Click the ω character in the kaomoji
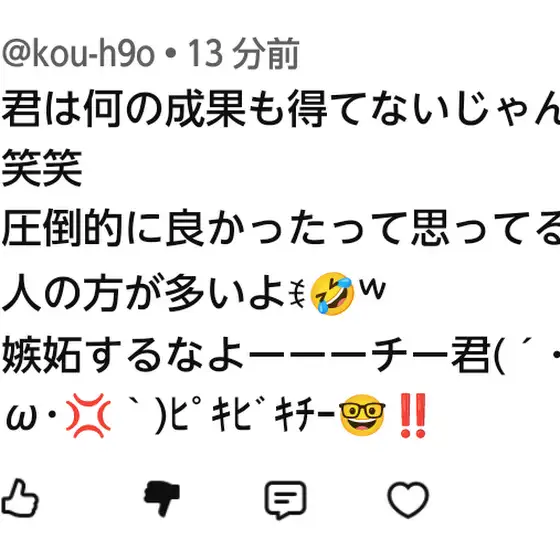The image size is (560, 560). 22,419
